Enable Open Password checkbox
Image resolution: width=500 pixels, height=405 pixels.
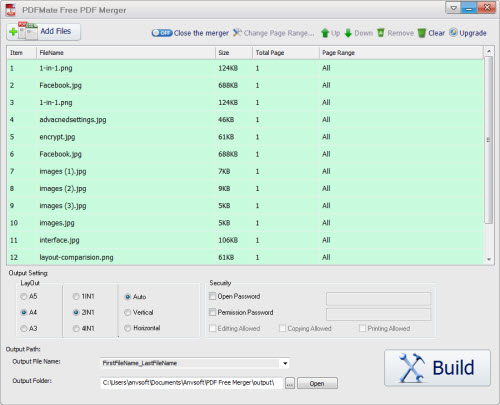212,296
